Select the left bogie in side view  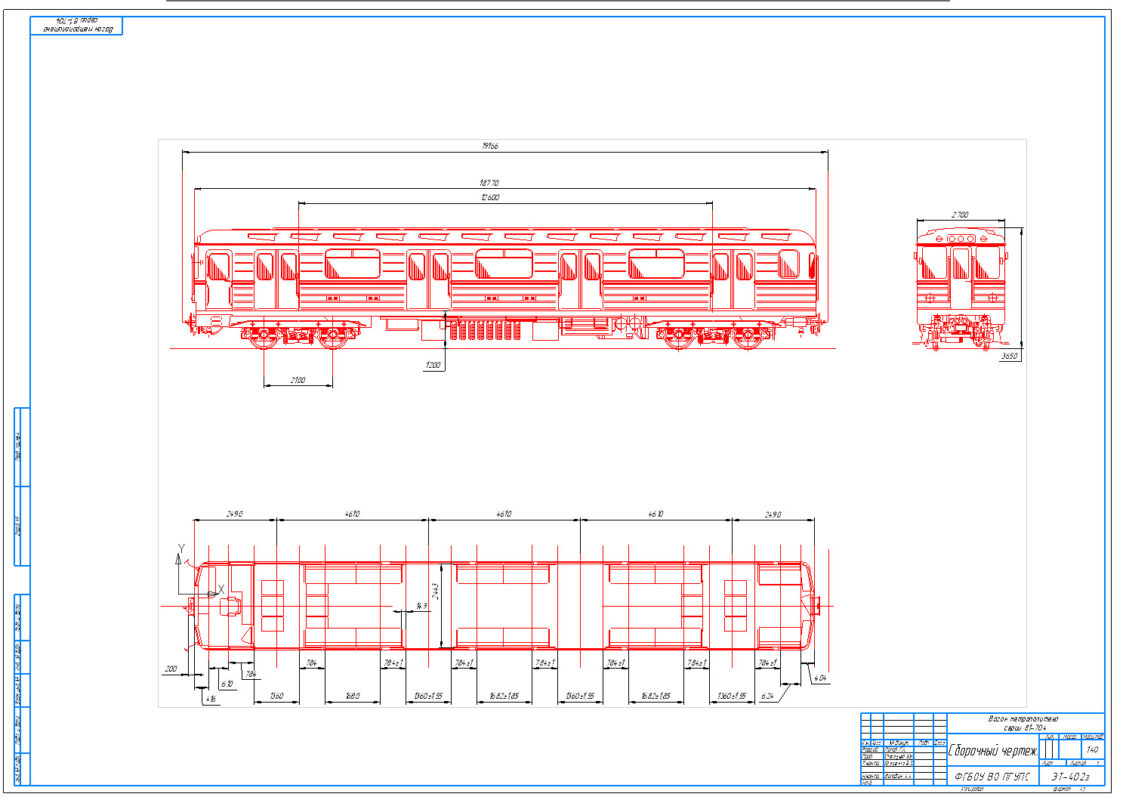(x=298, y=334)
